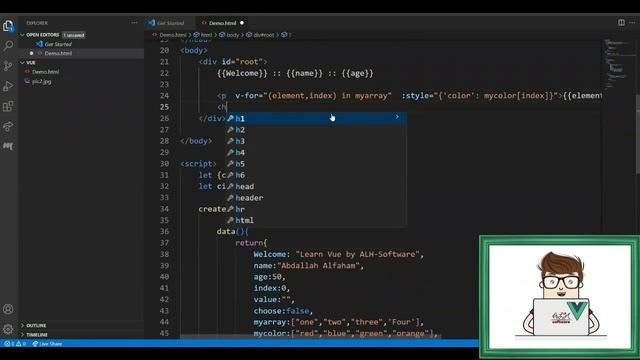
Task: Click the myarray definition line
Action: pos(338,322)
